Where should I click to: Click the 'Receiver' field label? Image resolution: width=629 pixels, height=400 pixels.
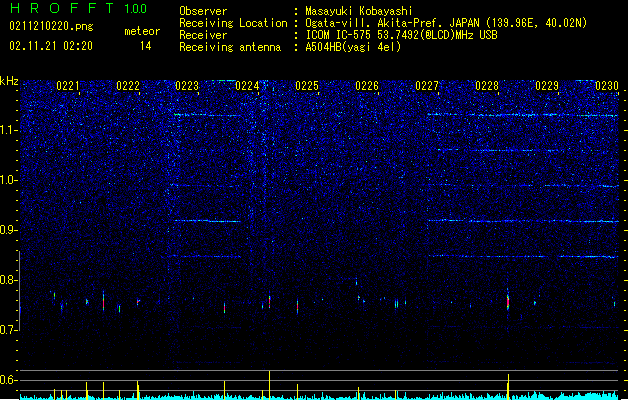203,35
